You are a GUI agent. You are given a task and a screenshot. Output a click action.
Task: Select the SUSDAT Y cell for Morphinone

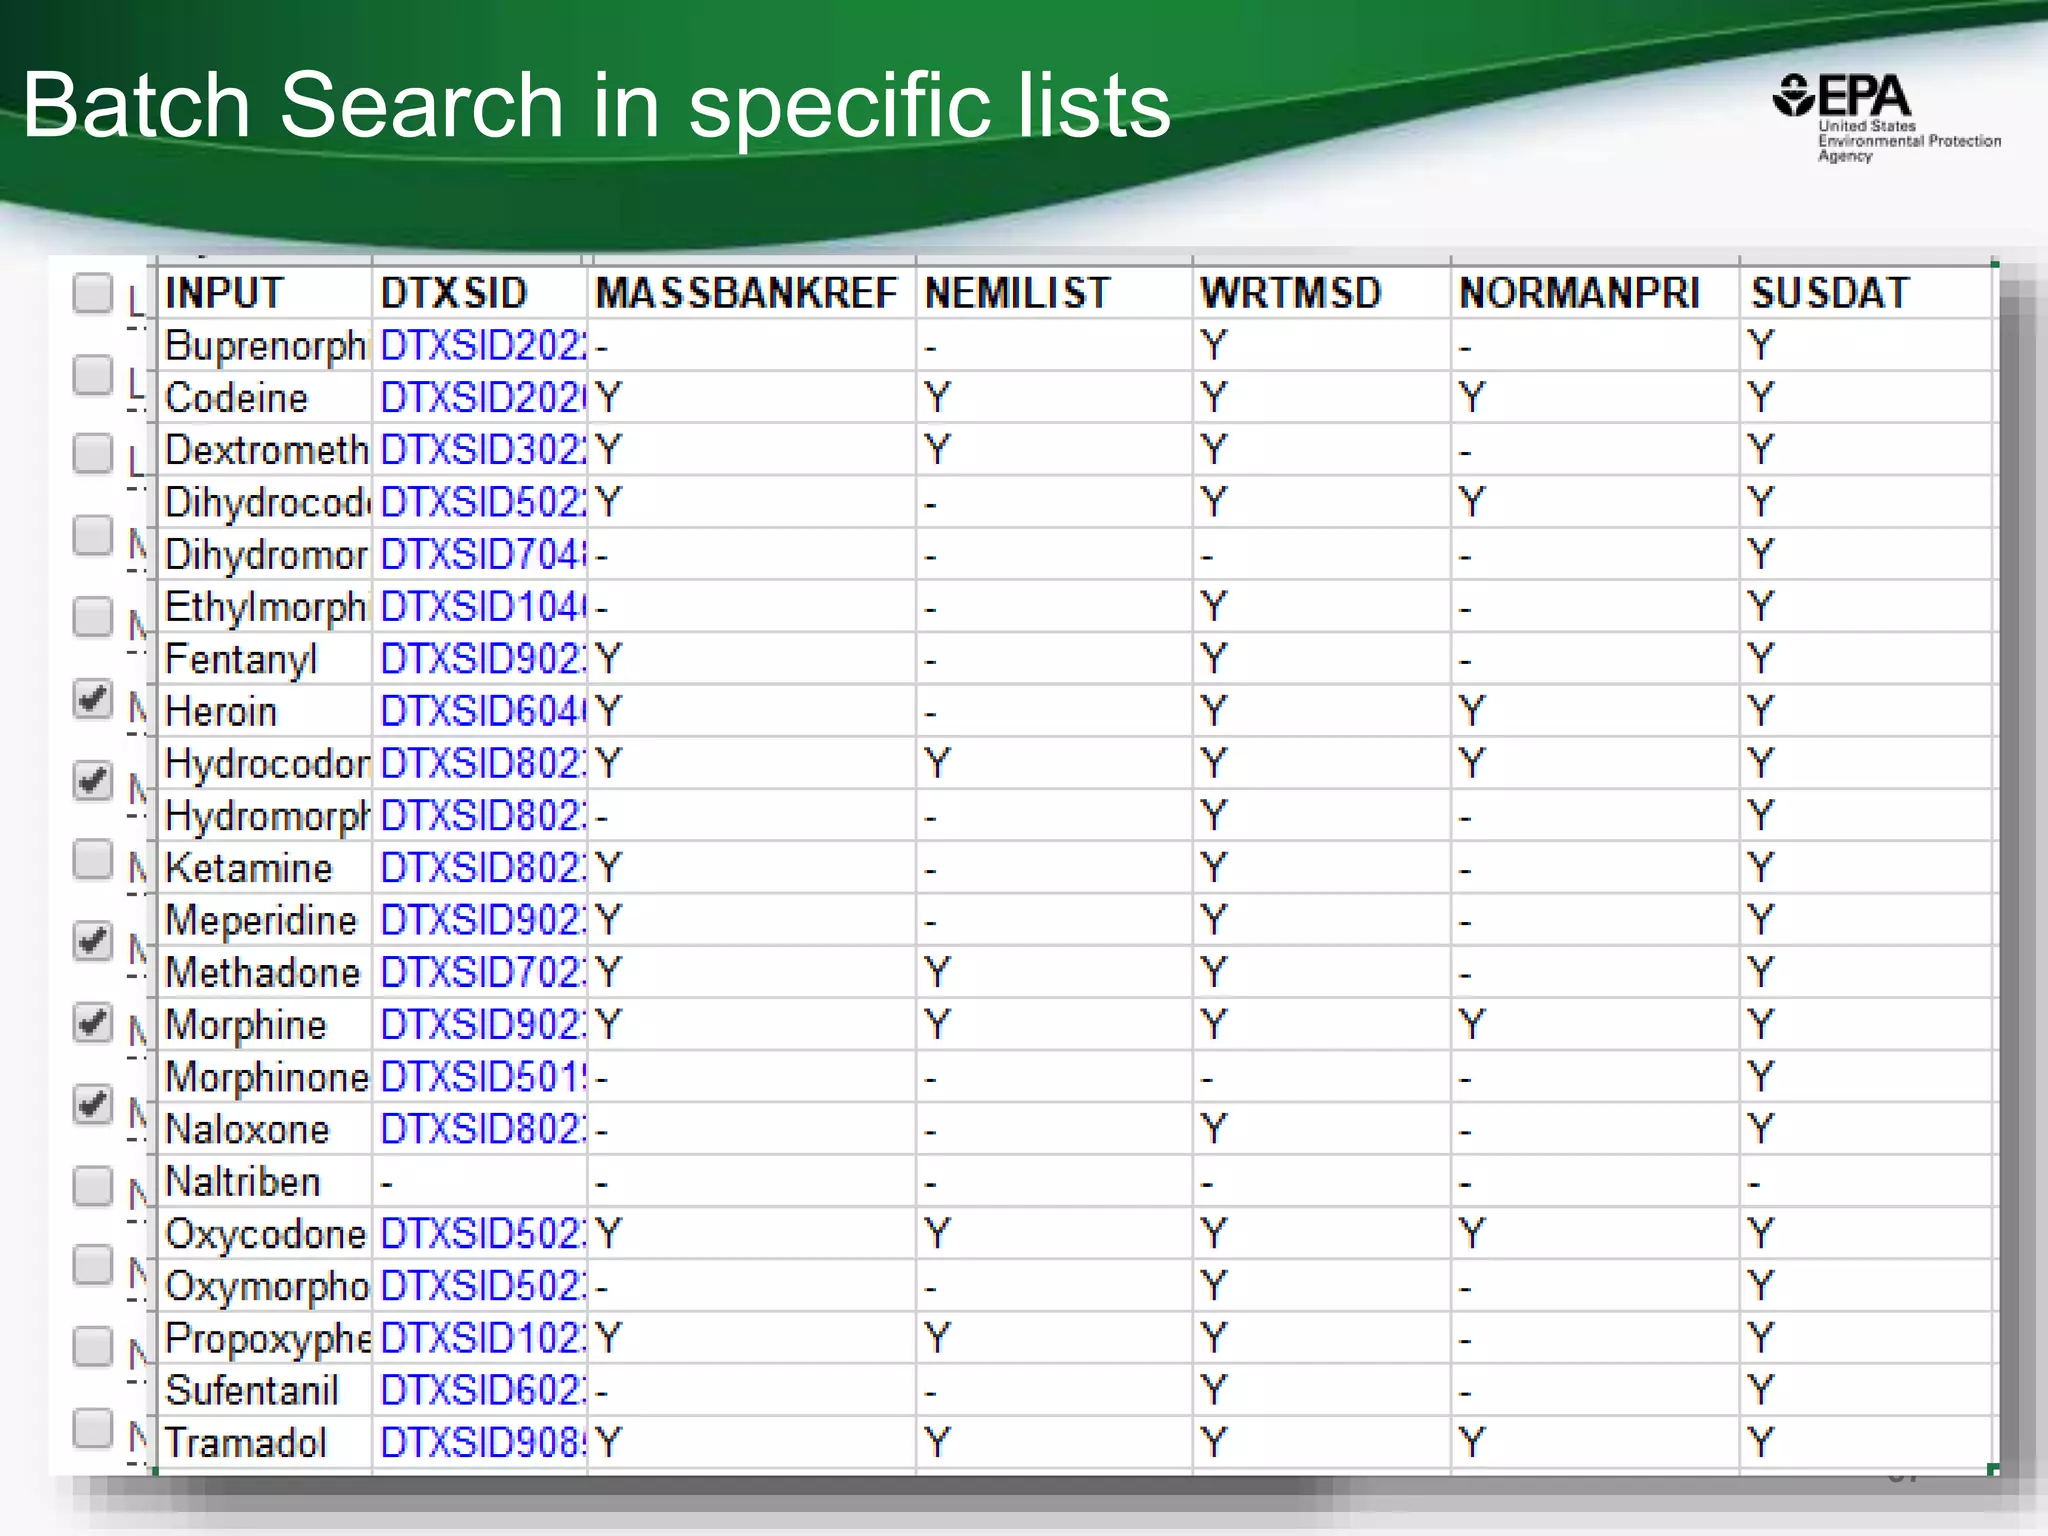click(1866, 1077)
